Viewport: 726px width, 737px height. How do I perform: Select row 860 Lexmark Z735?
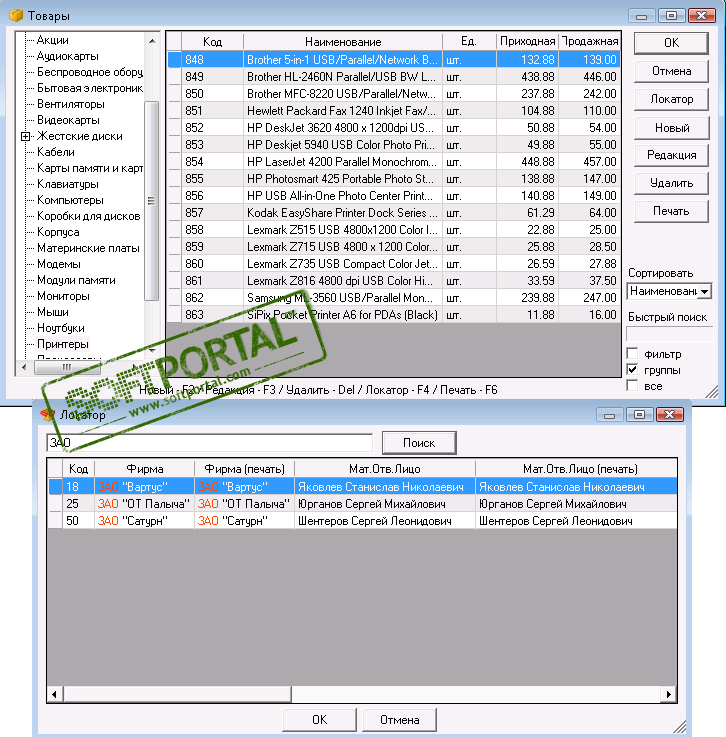394,264
